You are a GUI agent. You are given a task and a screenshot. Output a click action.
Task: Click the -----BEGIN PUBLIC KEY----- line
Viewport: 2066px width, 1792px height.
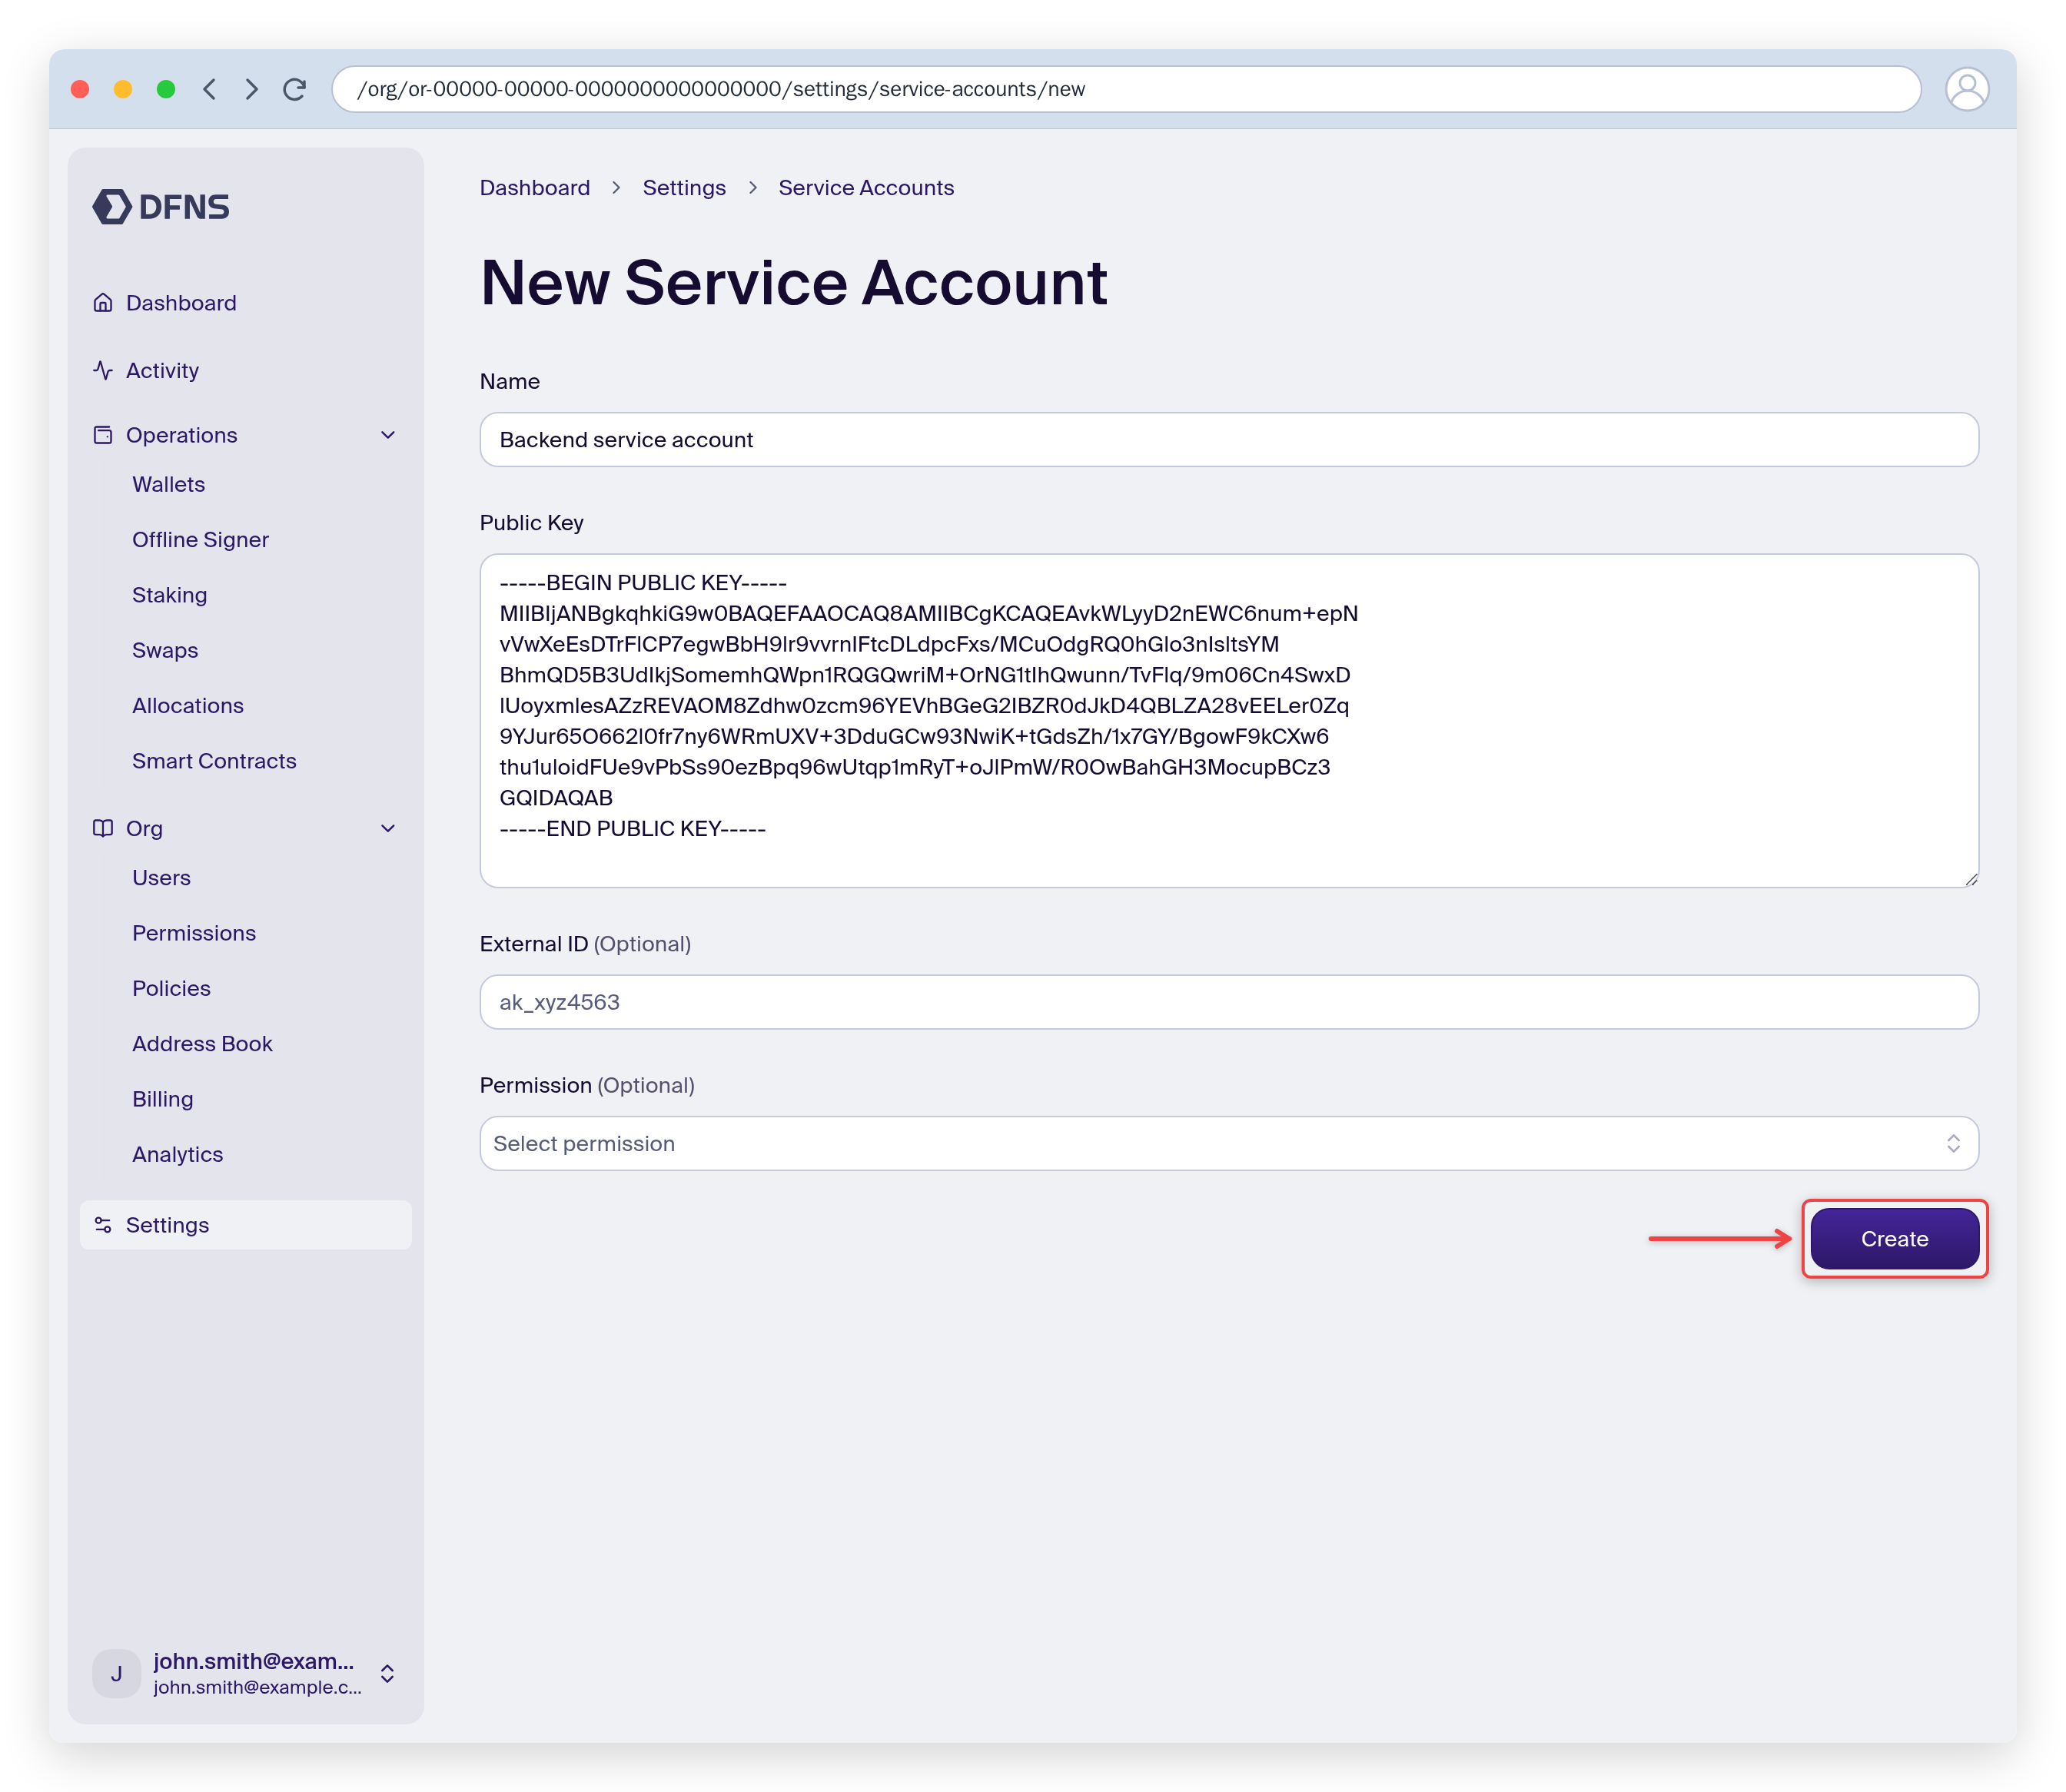[x=643, y=582]
